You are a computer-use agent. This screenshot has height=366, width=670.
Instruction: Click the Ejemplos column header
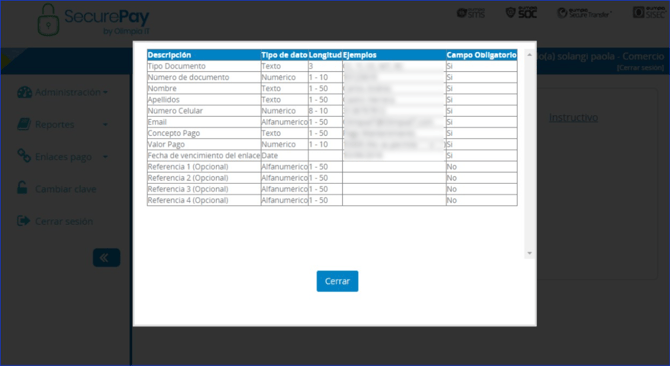[x=394, y=55]
